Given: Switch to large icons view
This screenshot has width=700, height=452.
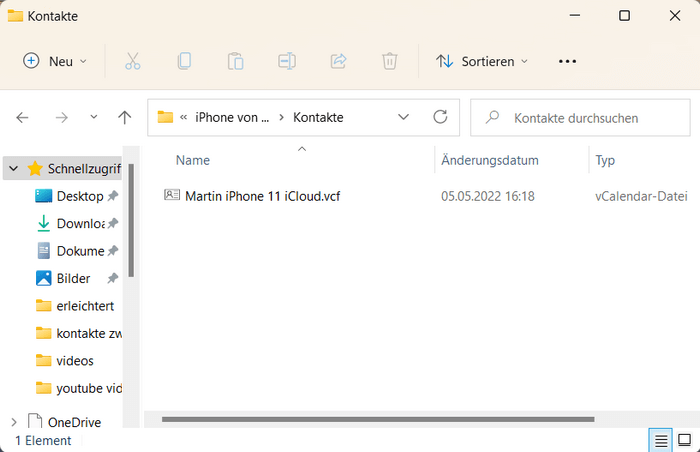Looking at the screenshot, I should click(684, 440).
